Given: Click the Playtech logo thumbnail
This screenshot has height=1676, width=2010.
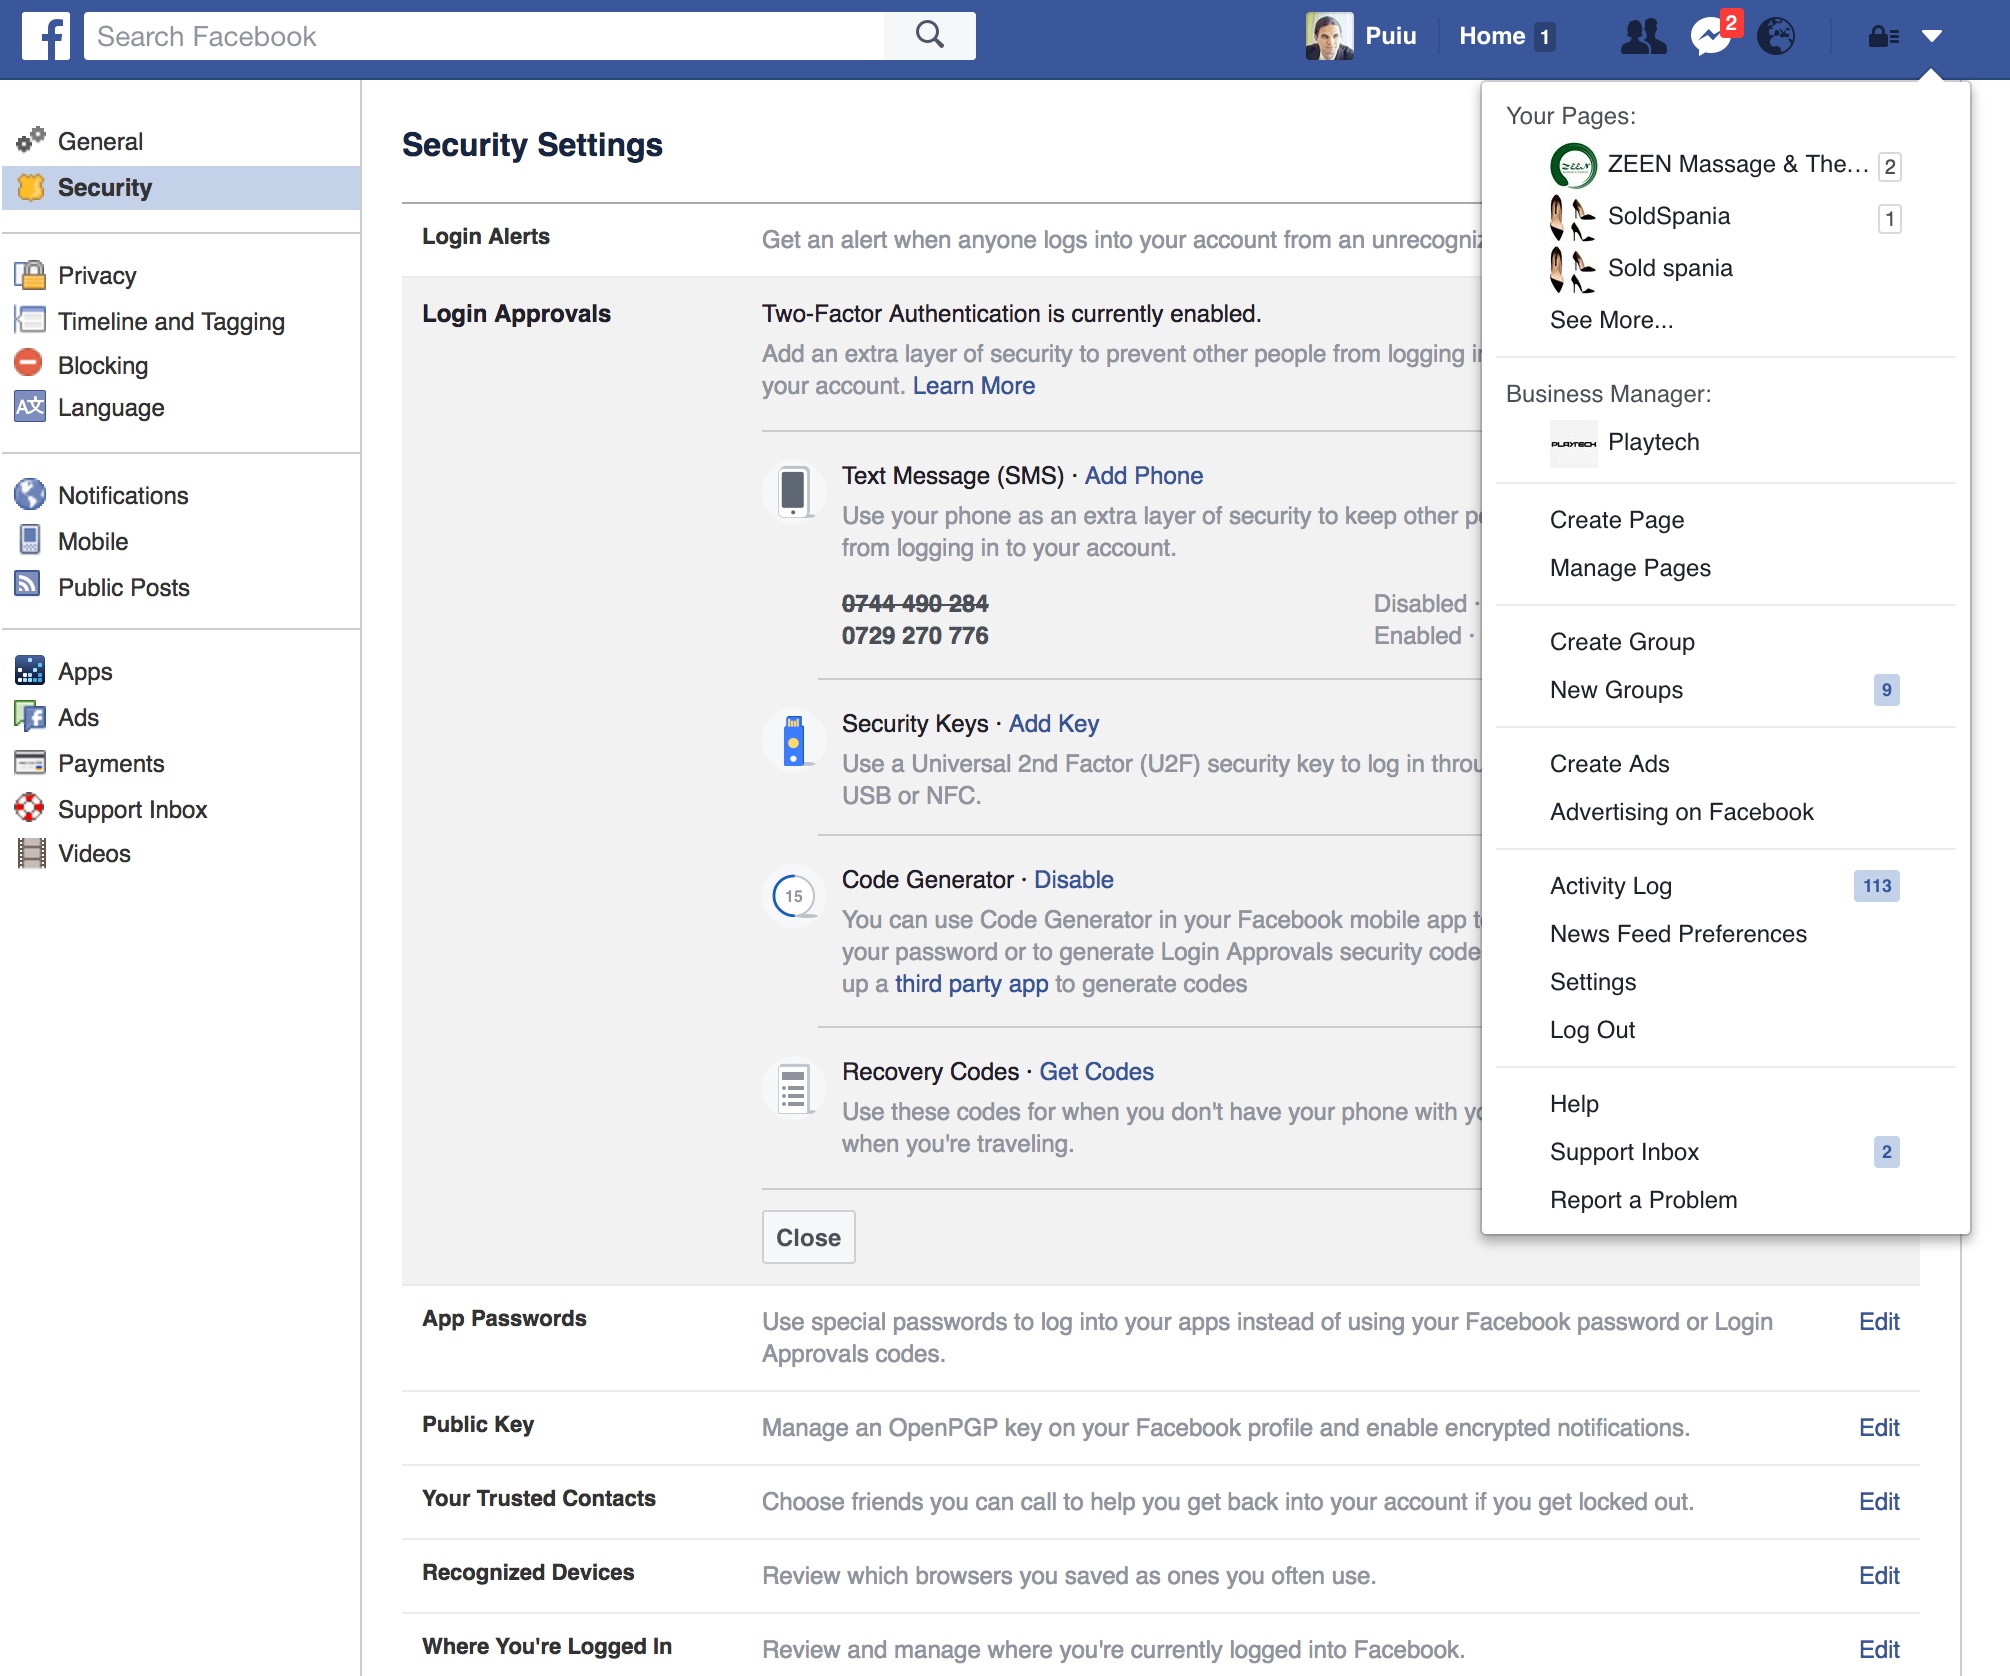Looking at the screenshot, I should tap(1574, 444).
